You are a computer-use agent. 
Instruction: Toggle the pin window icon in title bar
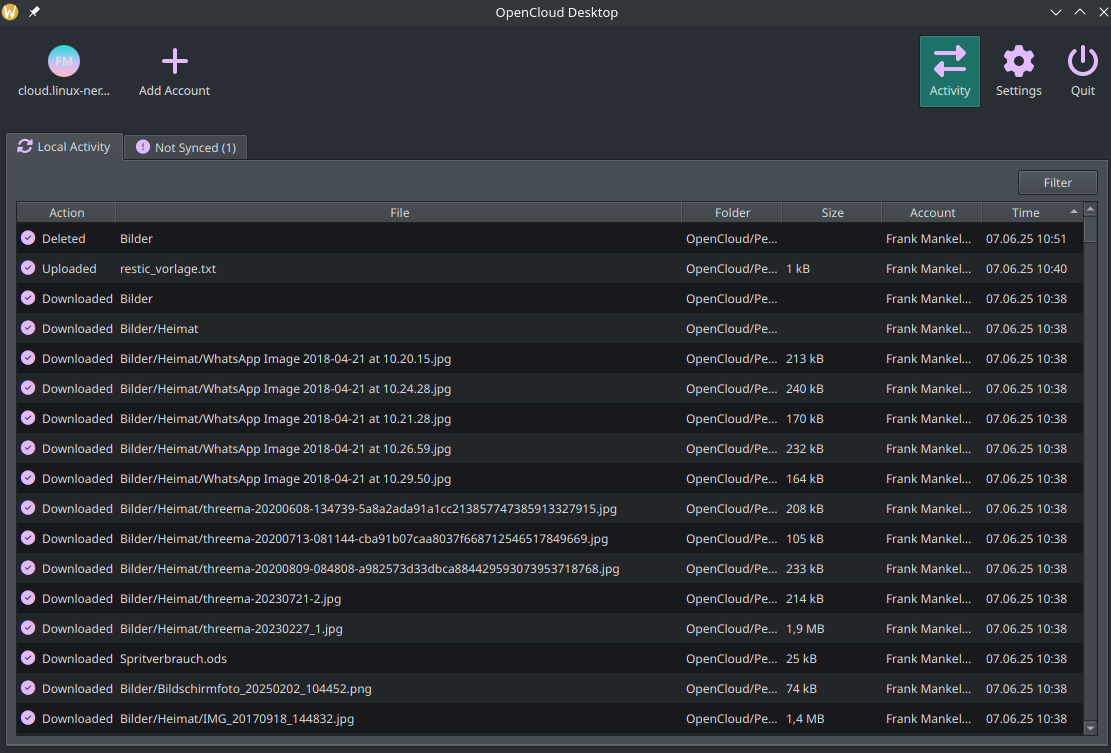point(34,12)
